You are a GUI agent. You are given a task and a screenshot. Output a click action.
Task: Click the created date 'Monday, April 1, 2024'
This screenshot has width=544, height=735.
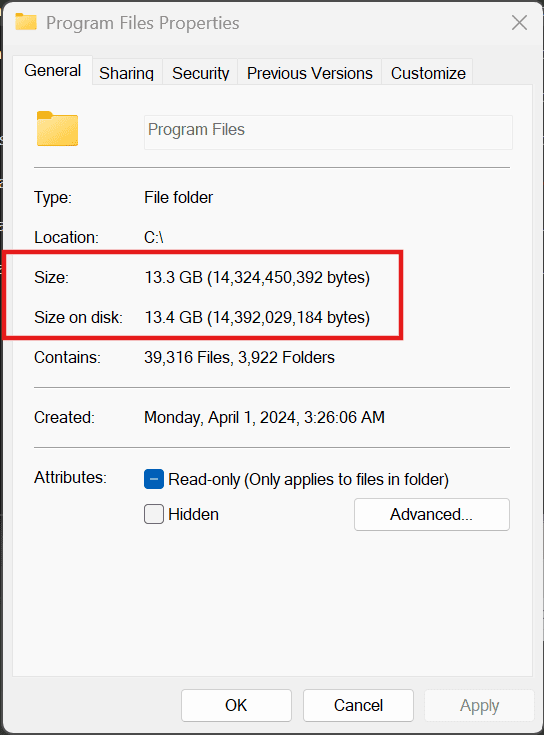[221, 417]
